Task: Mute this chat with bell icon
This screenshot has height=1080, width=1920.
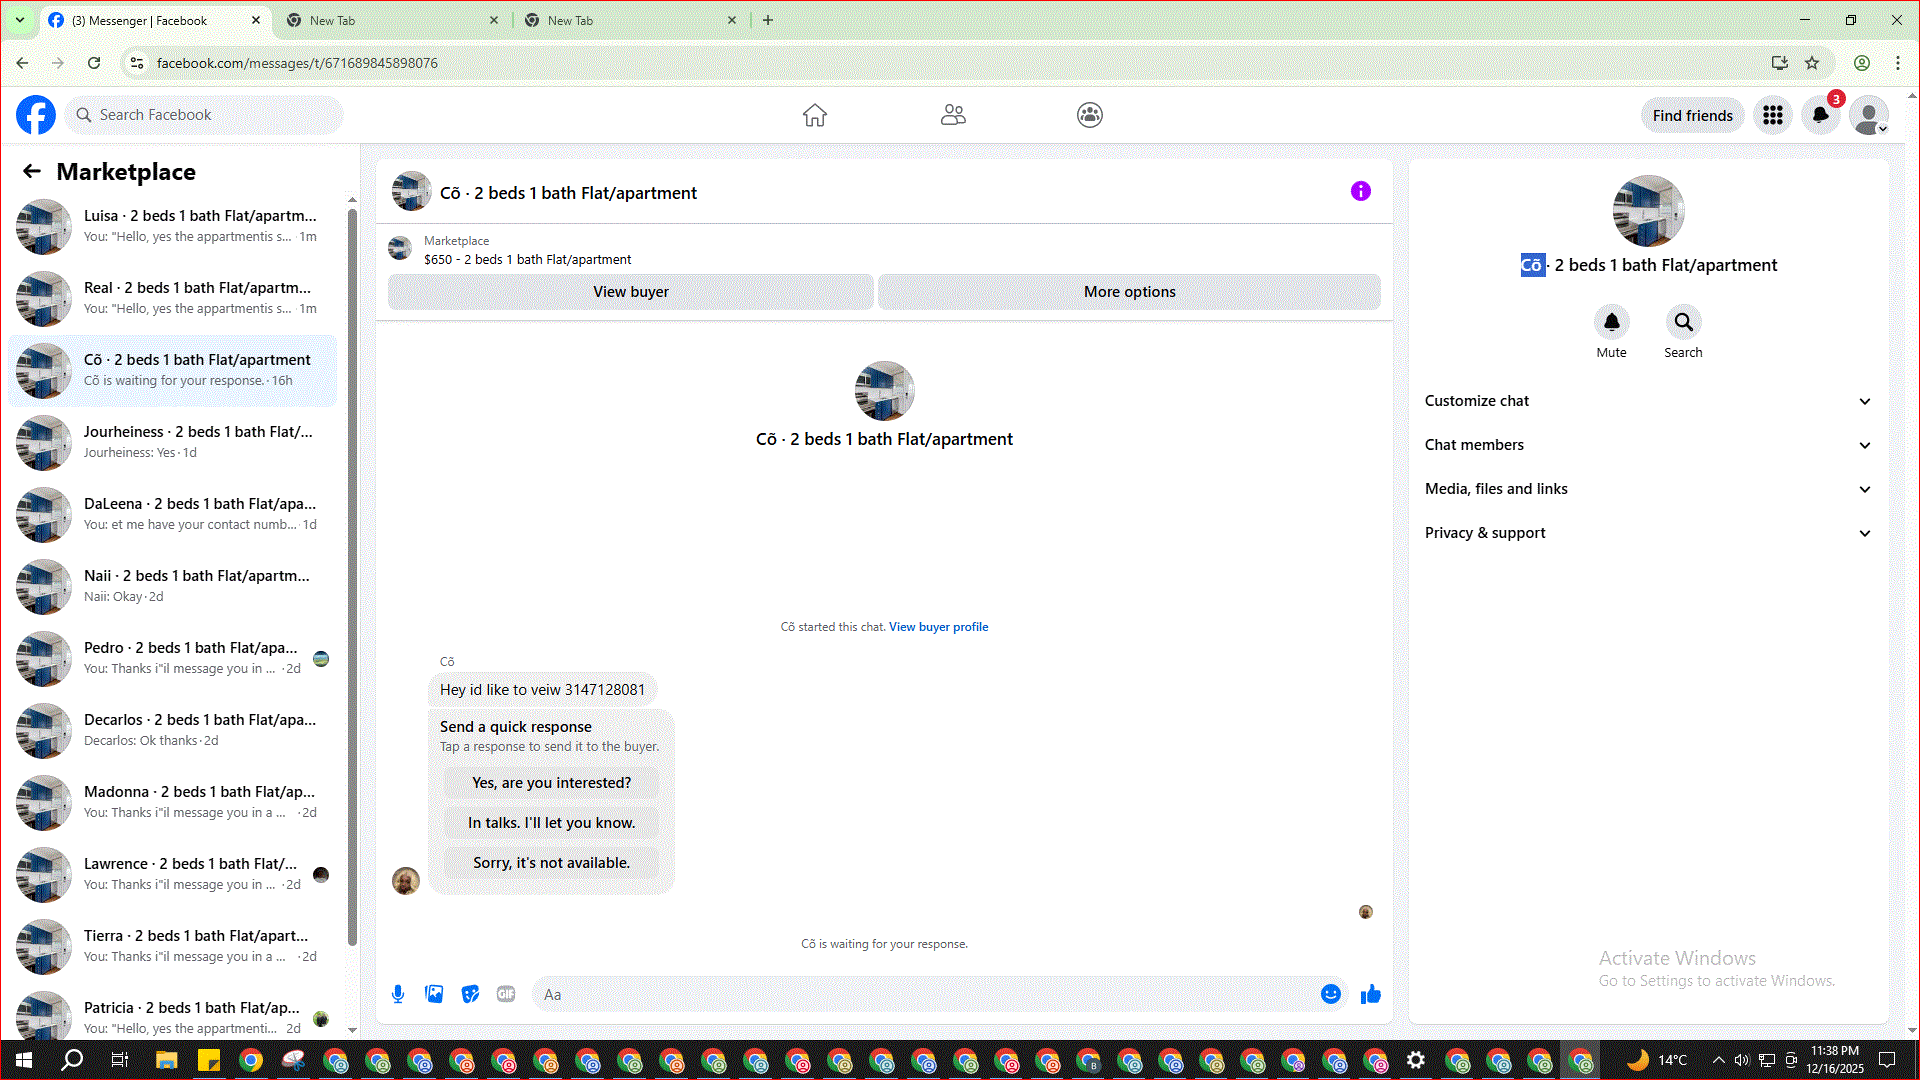Action: (1612, 322)
